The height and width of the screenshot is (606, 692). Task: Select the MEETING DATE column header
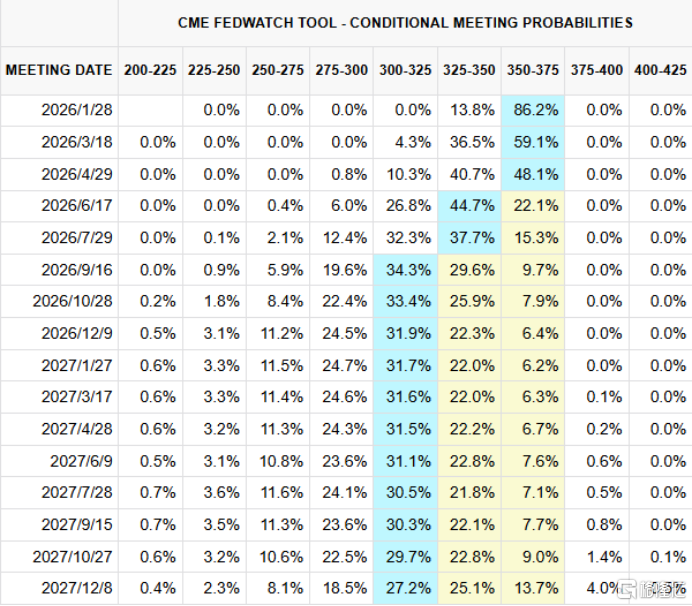tap(59, 70)
